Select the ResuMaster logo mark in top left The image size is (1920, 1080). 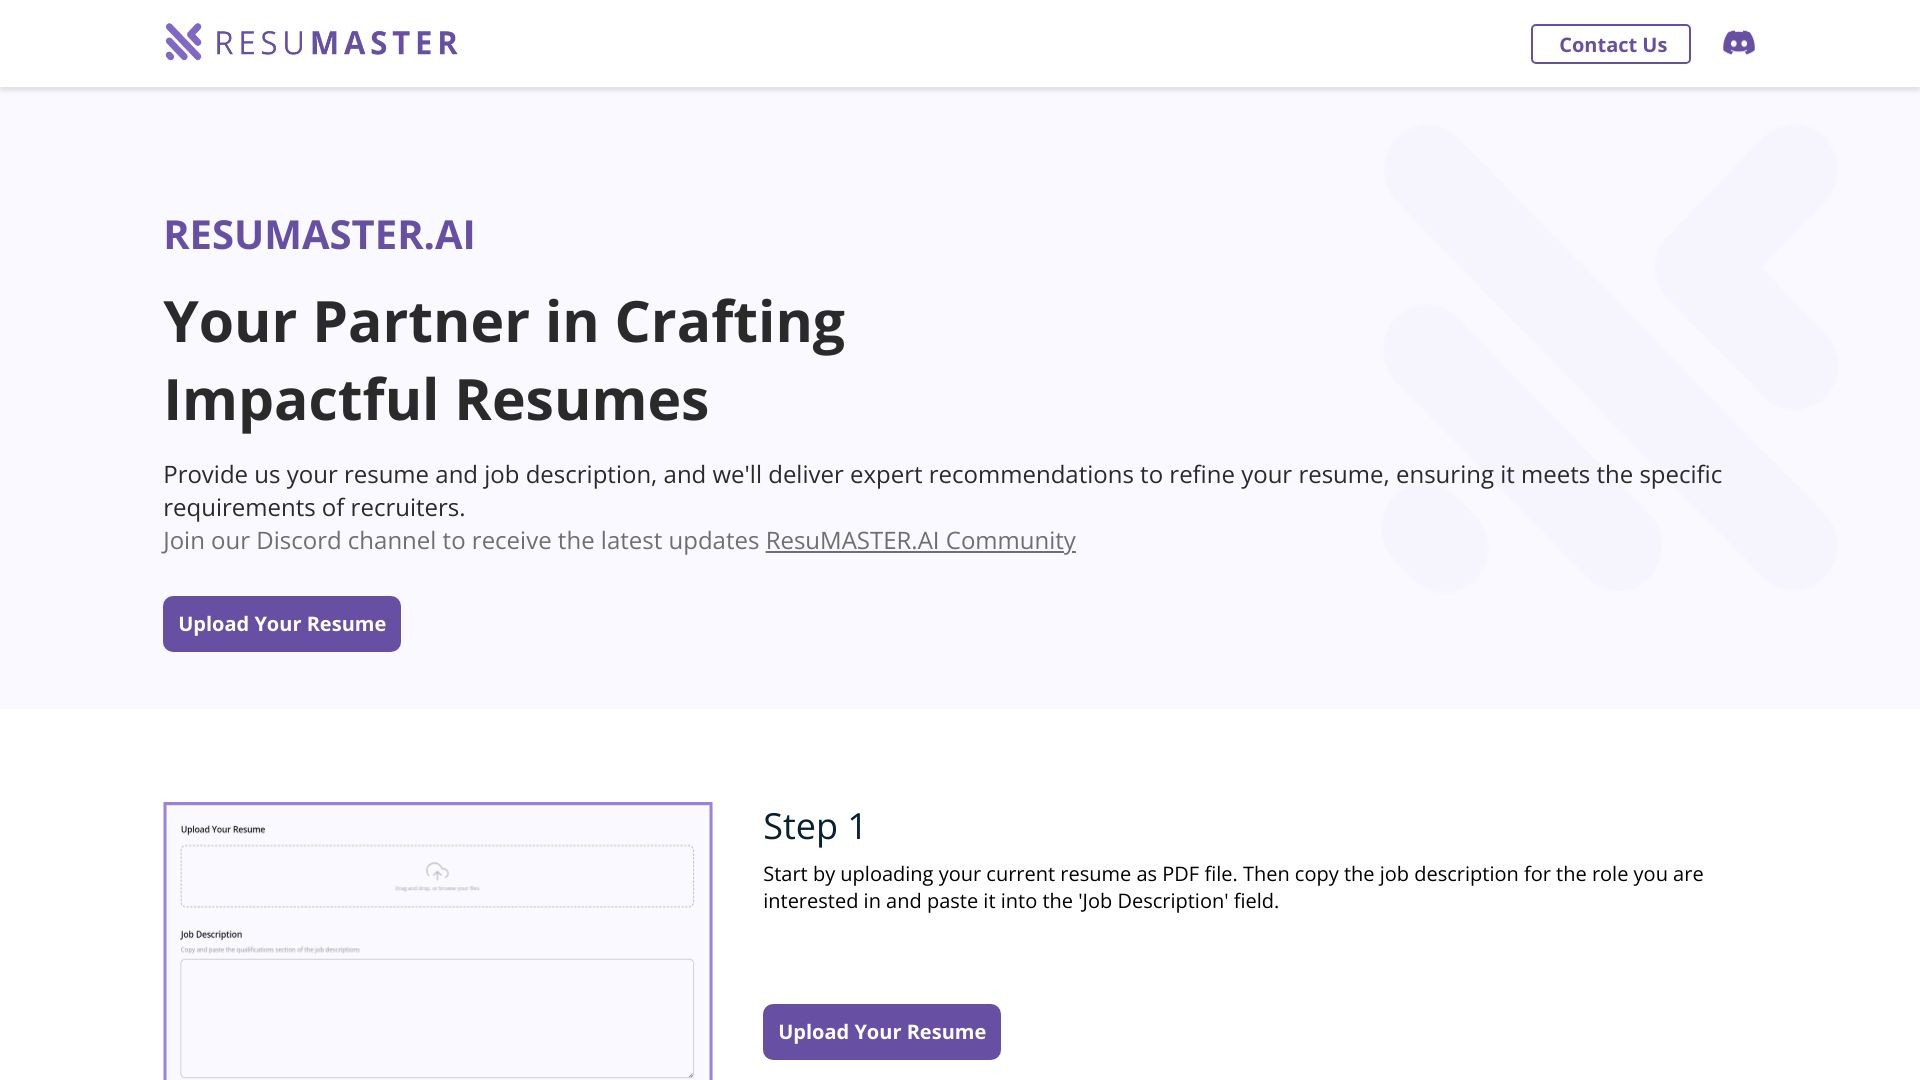(184, 42)
